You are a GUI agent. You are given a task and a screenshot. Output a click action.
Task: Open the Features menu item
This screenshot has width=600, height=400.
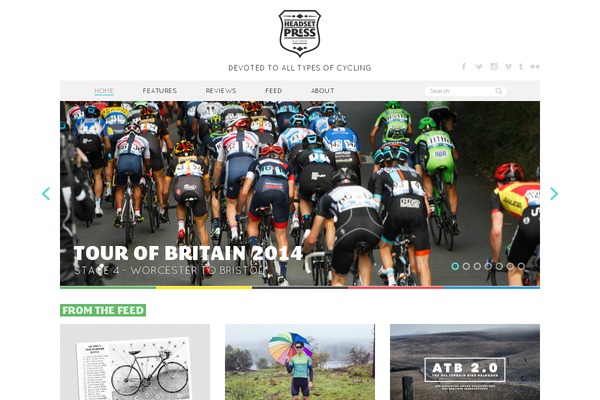(160, 91)
